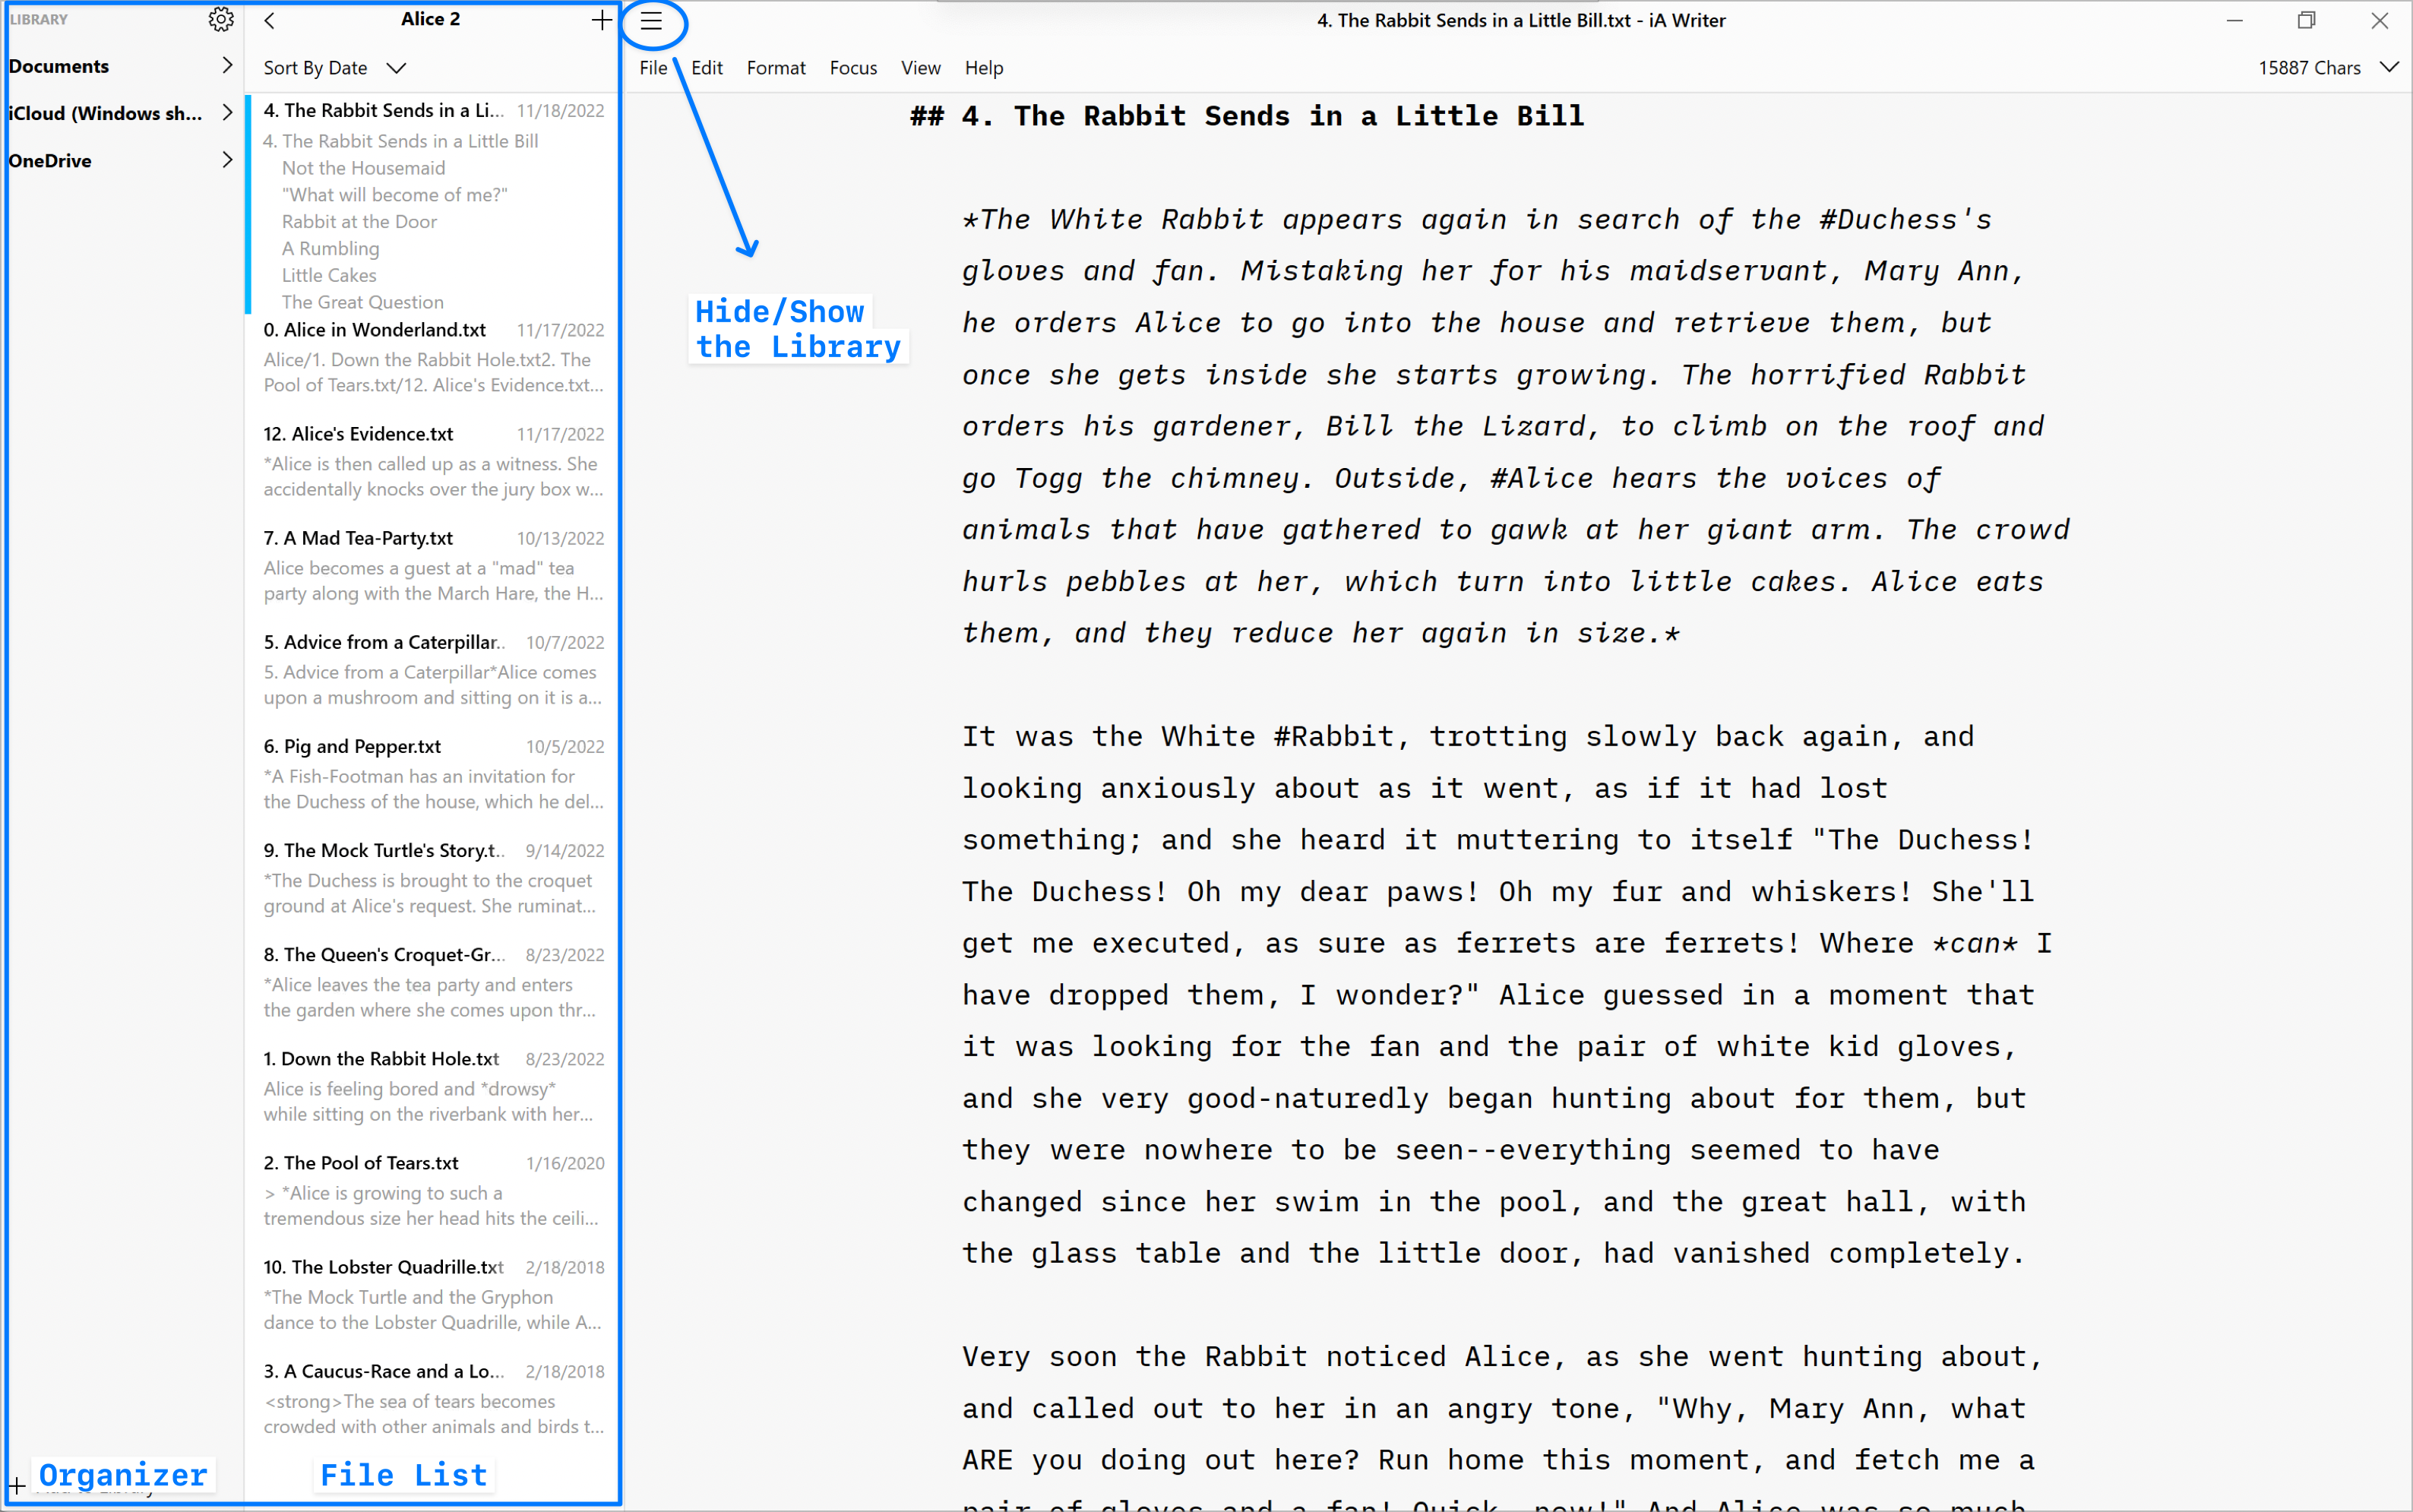Click the Alice 2 folder title
The height and width of the screenshot is (1512, 2413).
[430, 19]
